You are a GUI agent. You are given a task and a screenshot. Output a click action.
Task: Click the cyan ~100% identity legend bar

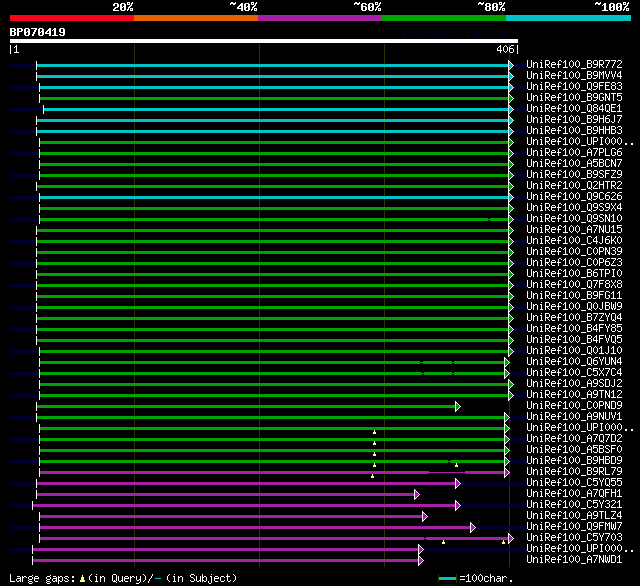tap(568, 18)
